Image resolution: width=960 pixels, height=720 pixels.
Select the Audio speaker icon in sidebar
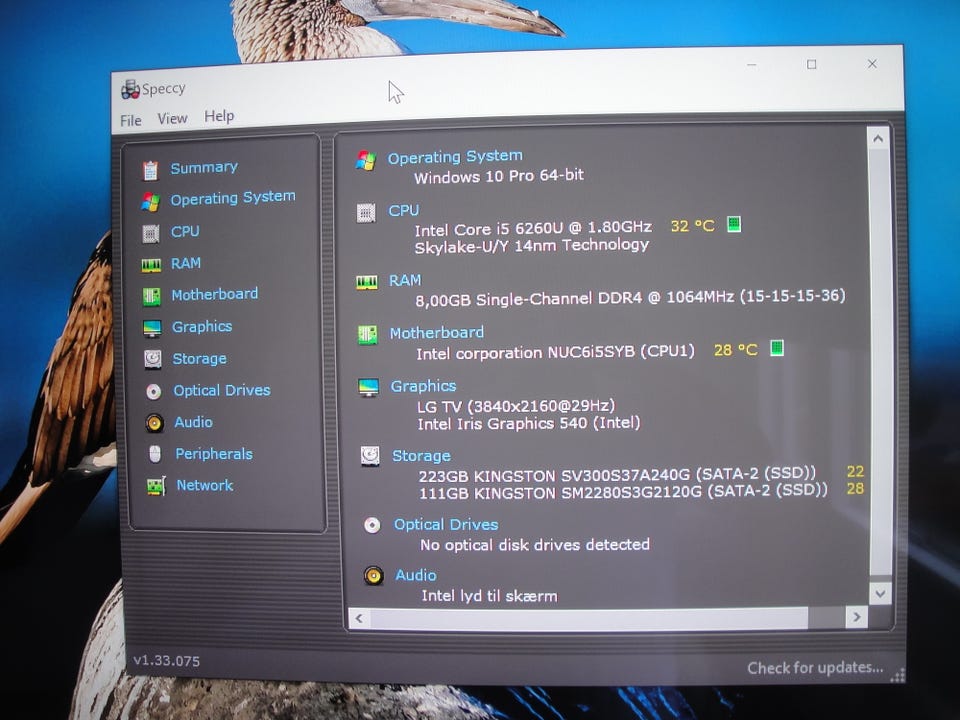click(x=154, y=423)
